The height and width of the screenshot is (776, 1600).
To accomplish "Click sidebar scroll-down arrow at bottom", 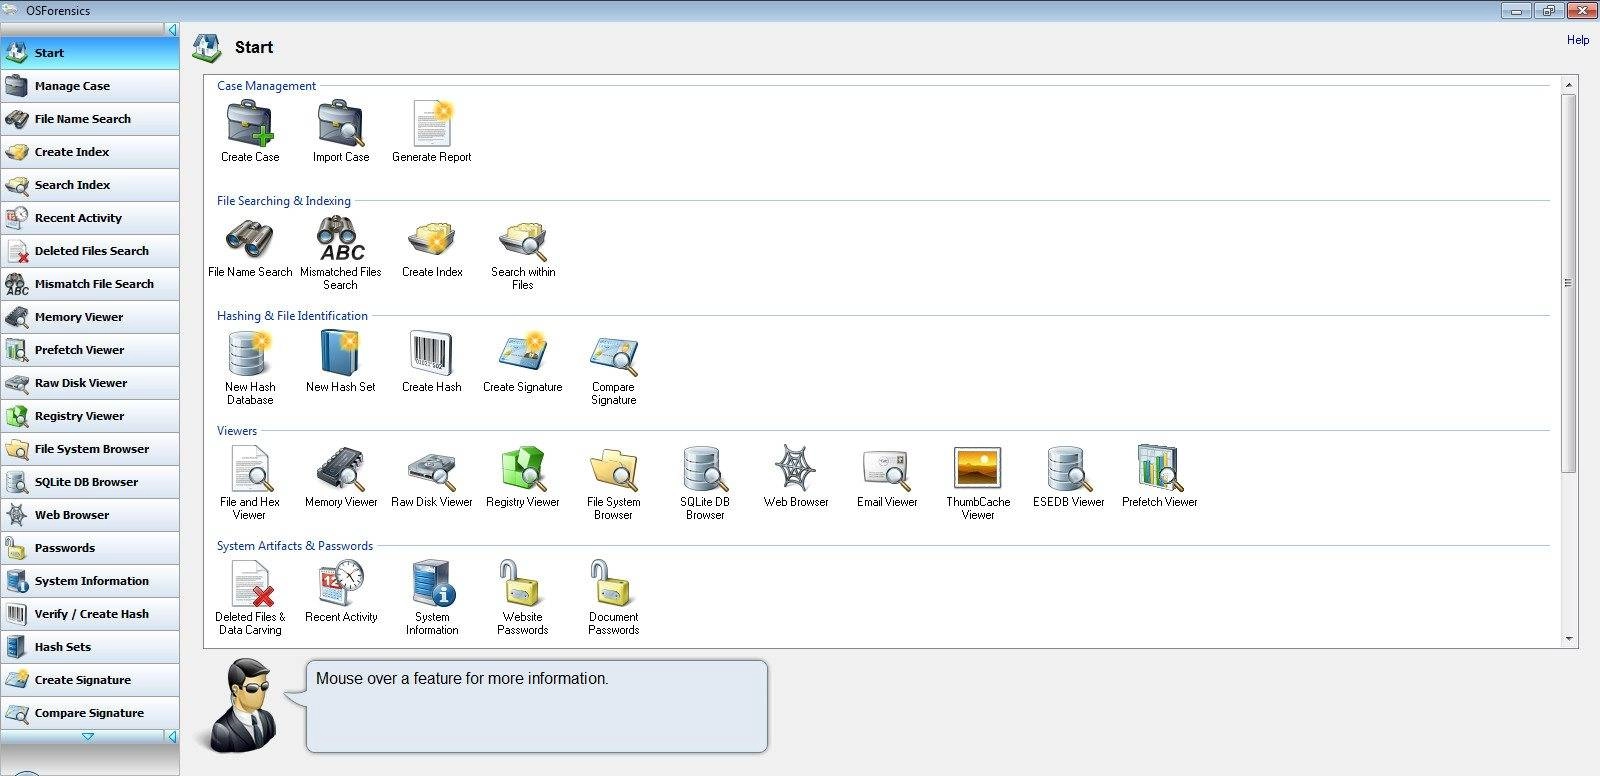I will coord(87,736).
